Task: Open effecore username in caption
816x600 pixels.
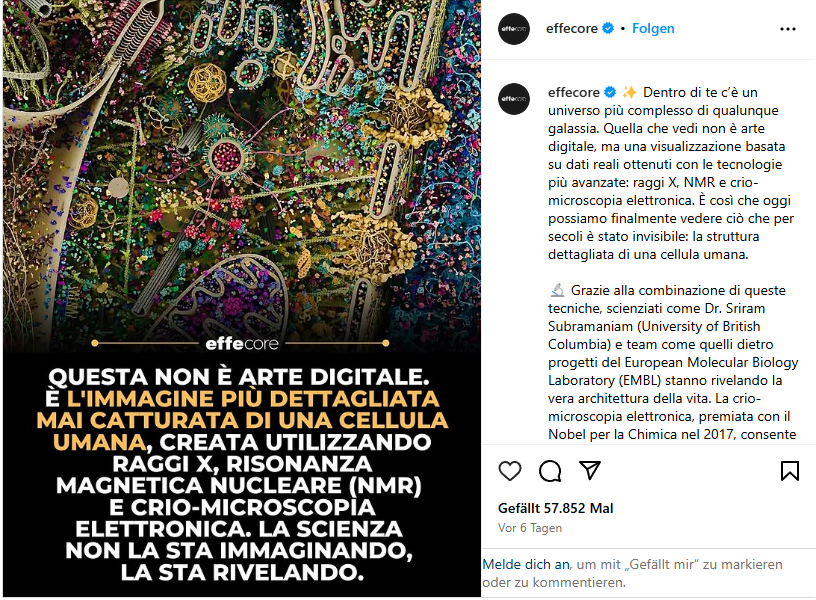Action: coord(573,92)
